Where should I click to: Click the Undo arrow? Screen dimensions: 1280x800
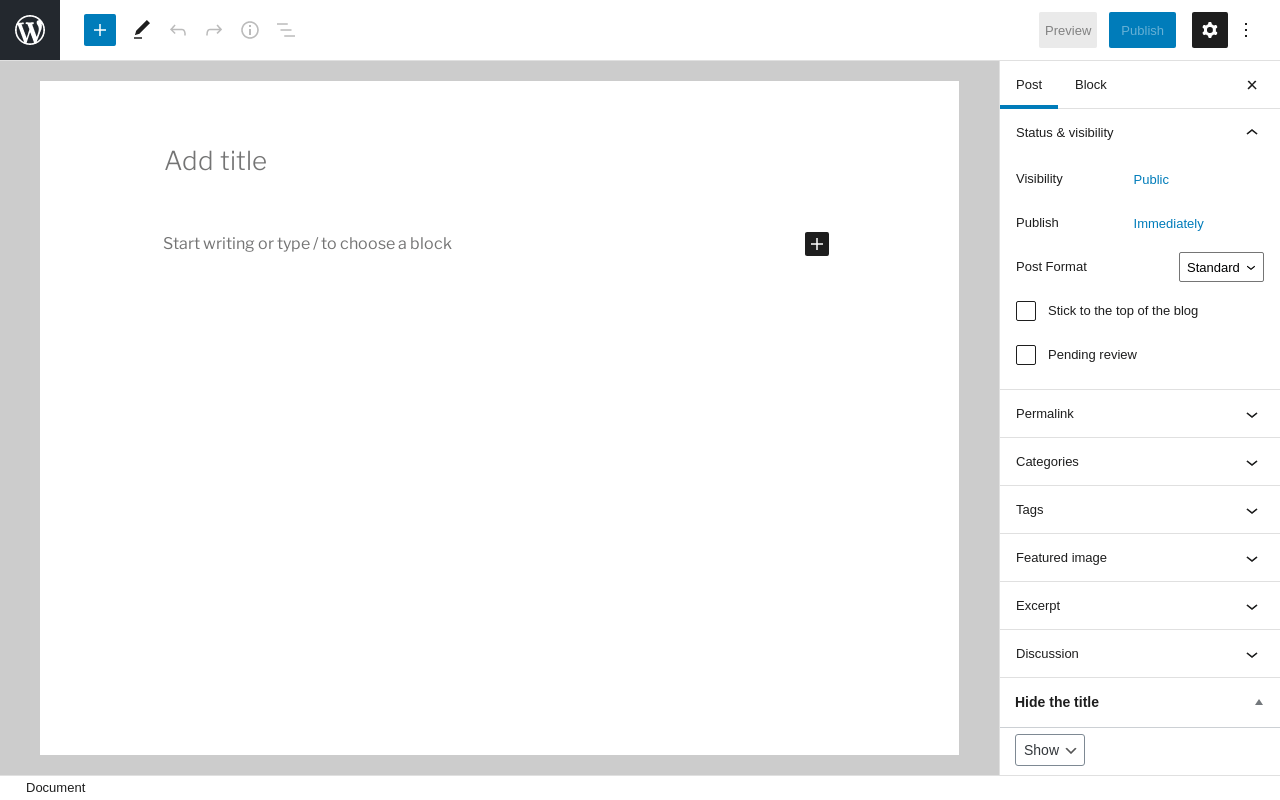pos(178,30)
